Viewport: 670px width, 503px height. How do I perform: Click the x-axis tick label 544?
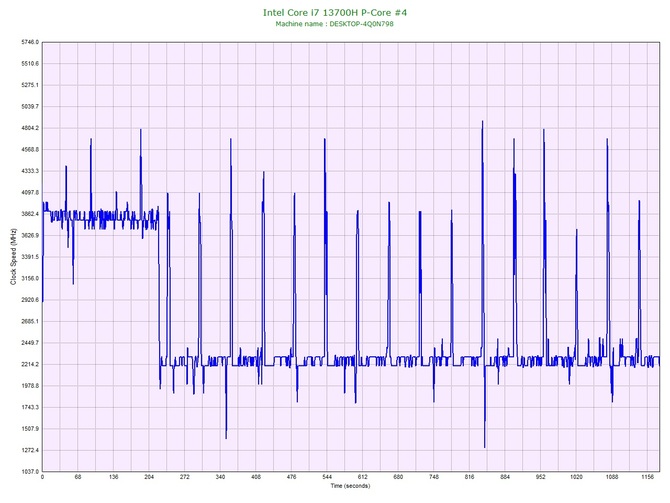327,477
